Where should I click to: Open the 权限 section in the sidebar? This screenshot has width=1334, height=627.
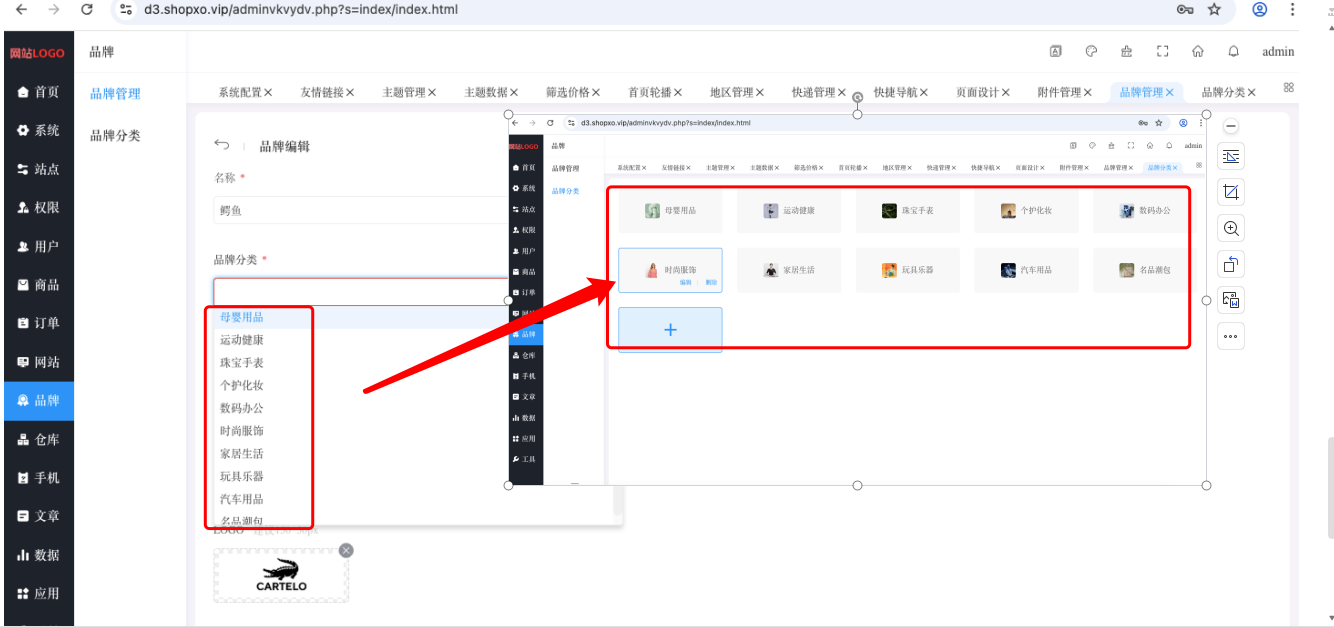pyautogui.click(x=37, y=208)
